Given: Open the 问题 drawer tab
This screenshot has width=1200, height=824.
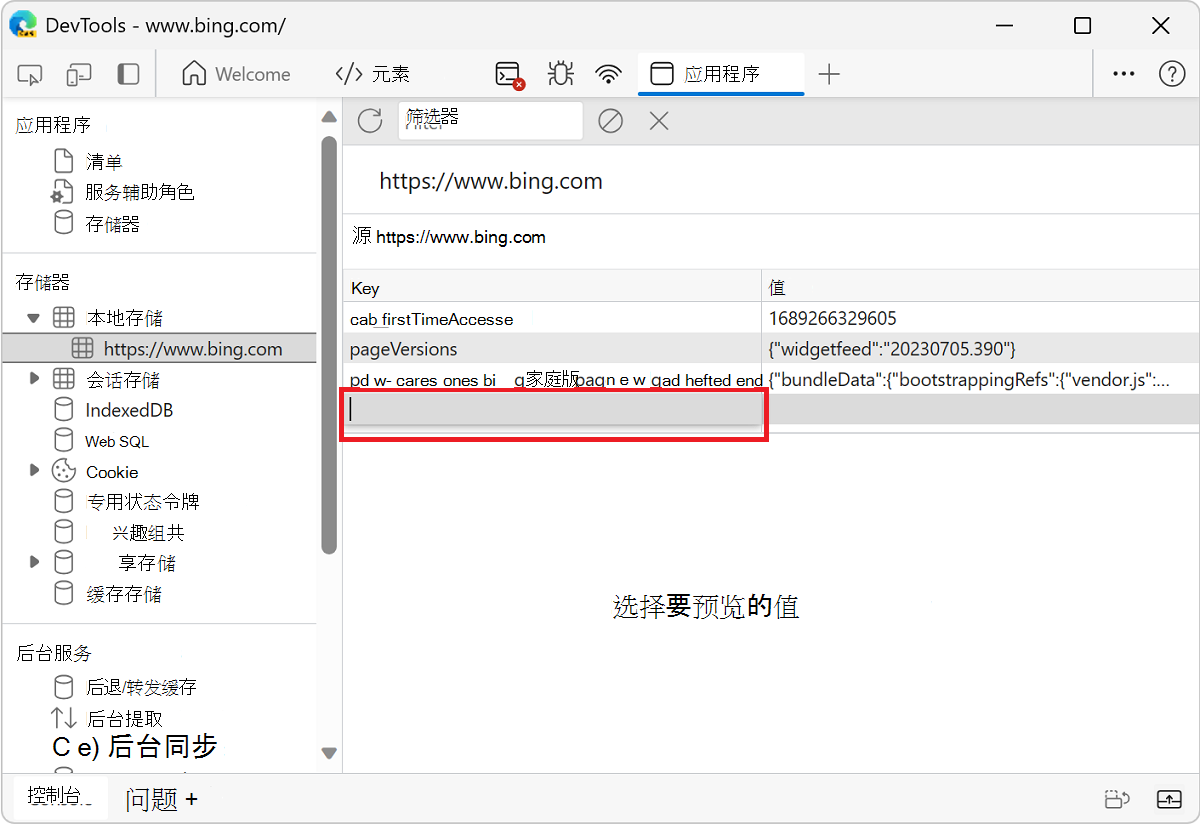Looking at the screenshot, I should tap(152, 799).
